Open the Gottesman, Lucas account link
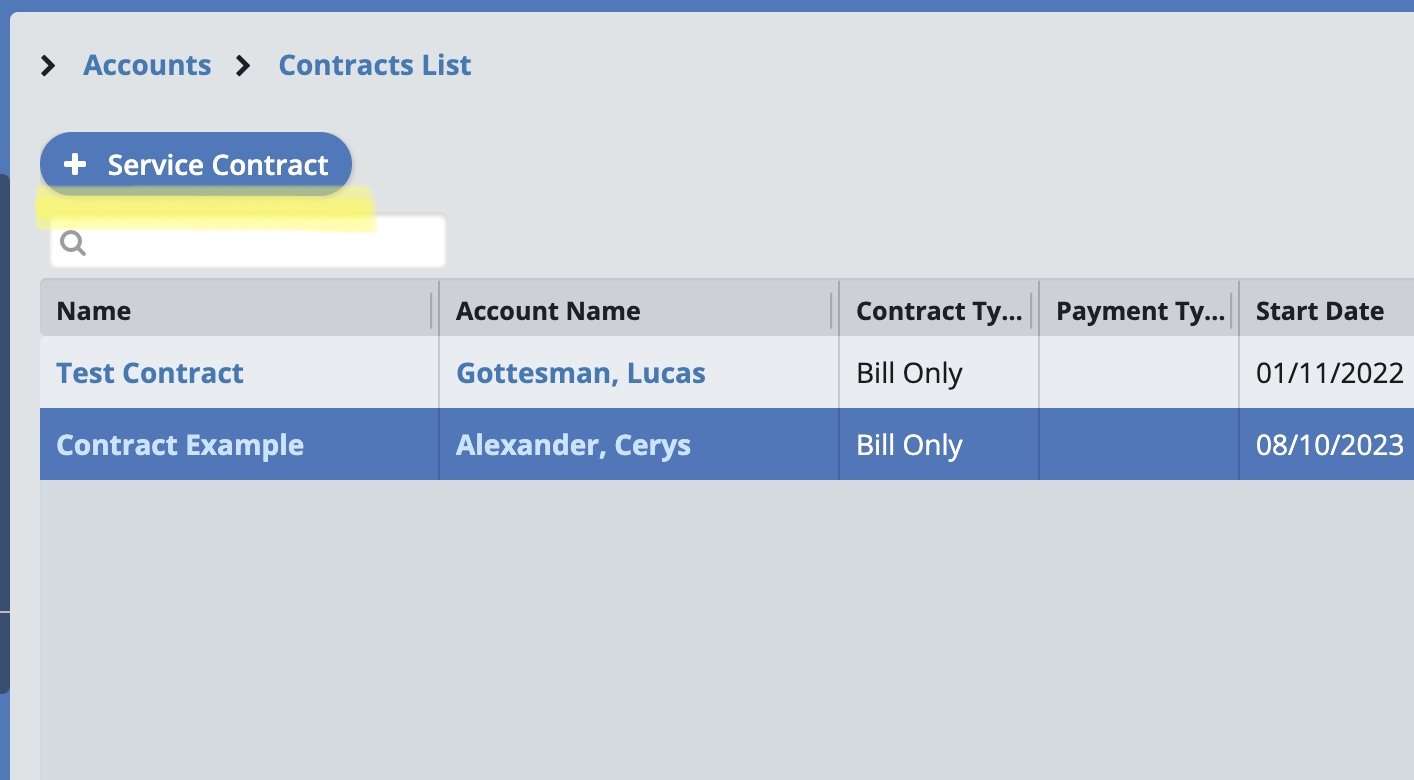This screenshot has width=1414, height=780. point(580,373)
